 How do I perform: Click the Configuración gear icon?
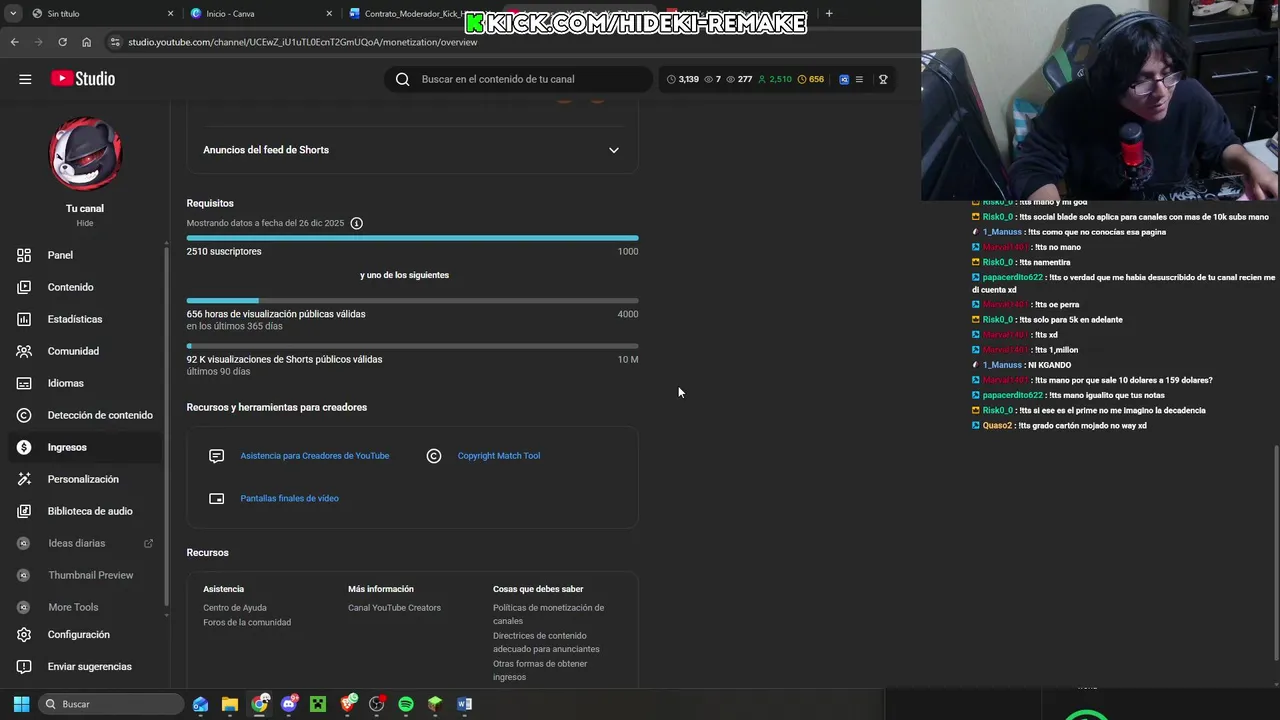tap(24, 635)
